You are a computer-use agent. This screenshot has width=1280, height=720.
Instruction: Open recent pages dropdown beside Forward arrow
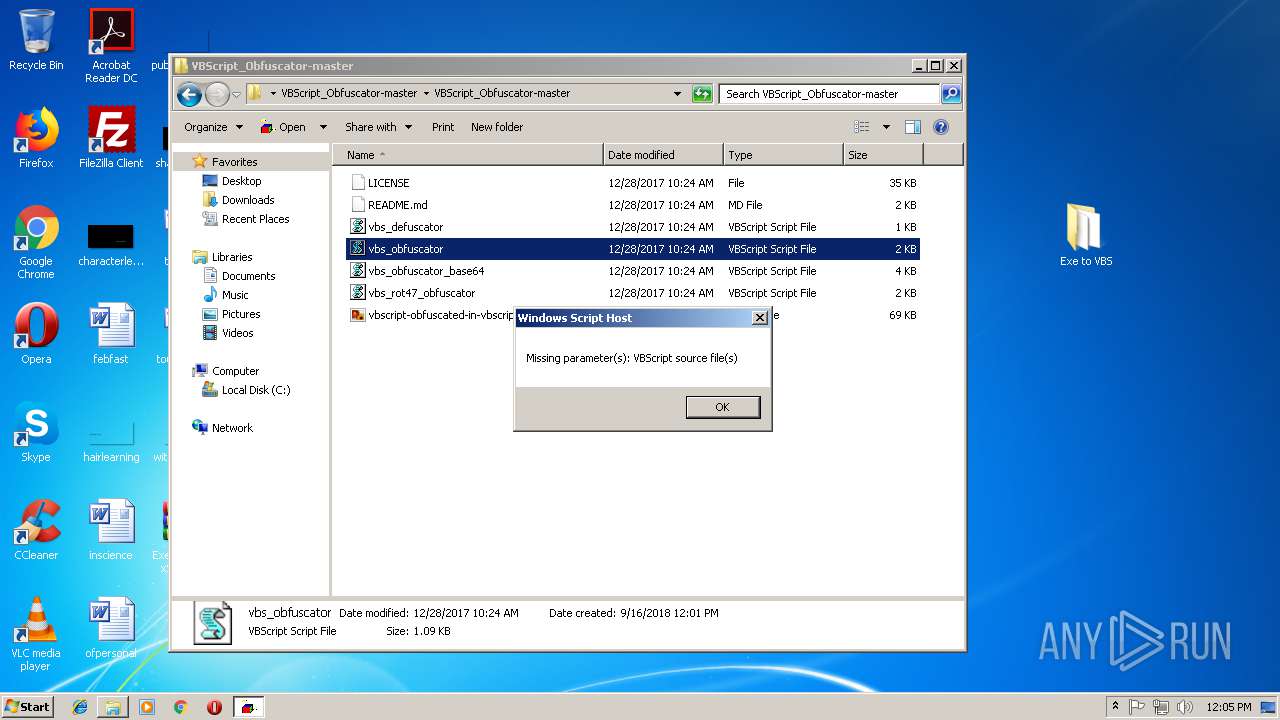tap(236, 94)
